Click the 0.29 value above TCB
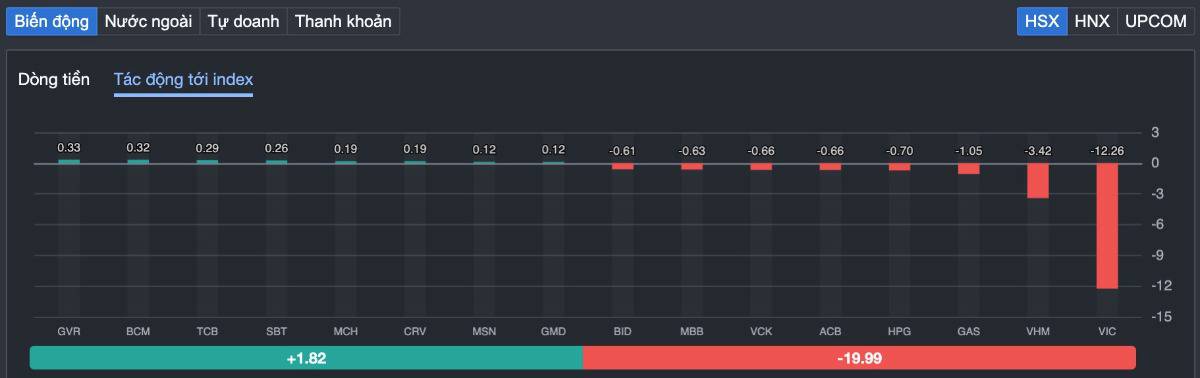The width and height of the screenshot is (1200, 378). [207, 148]
